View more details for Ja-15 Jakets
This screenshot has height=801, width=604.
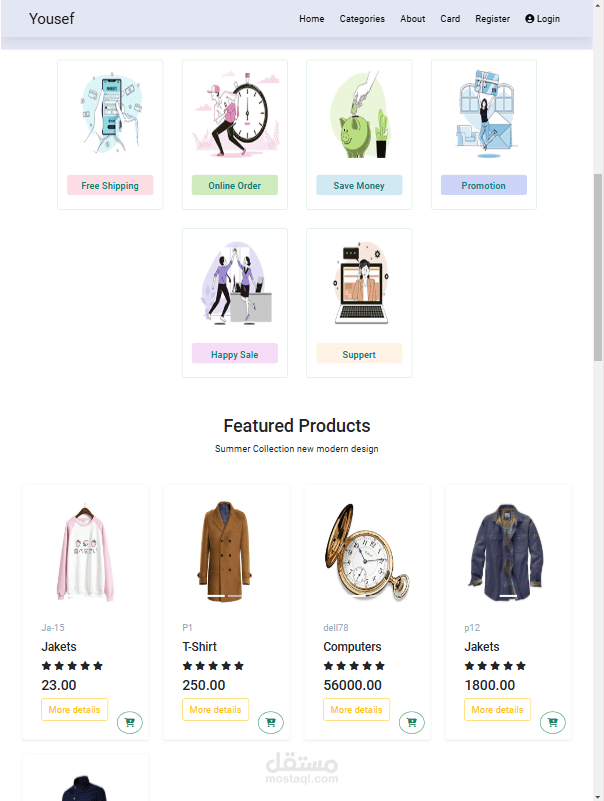click(75, 710)
